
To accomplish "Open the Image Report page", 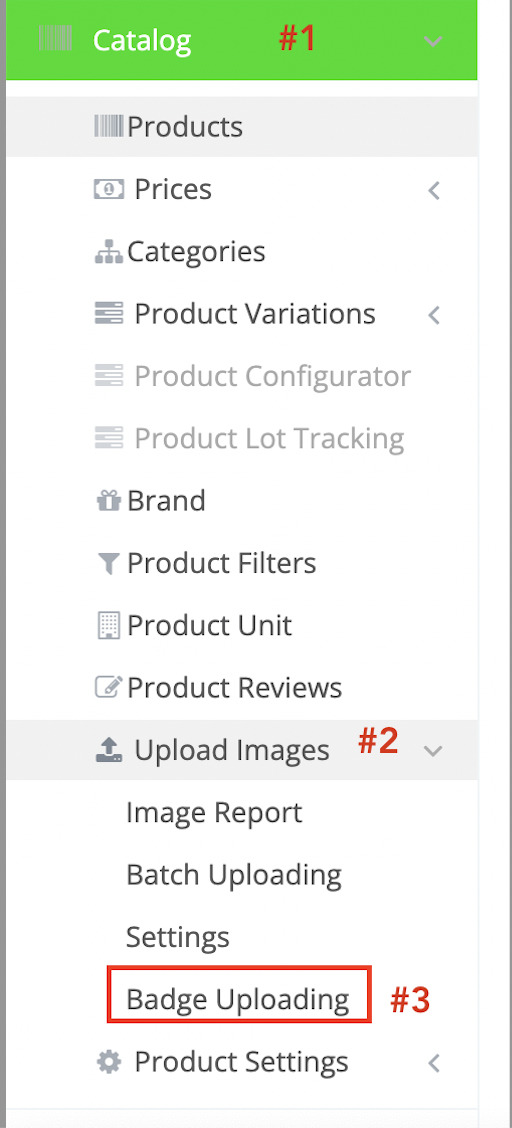I will click(x=214, y=814).
